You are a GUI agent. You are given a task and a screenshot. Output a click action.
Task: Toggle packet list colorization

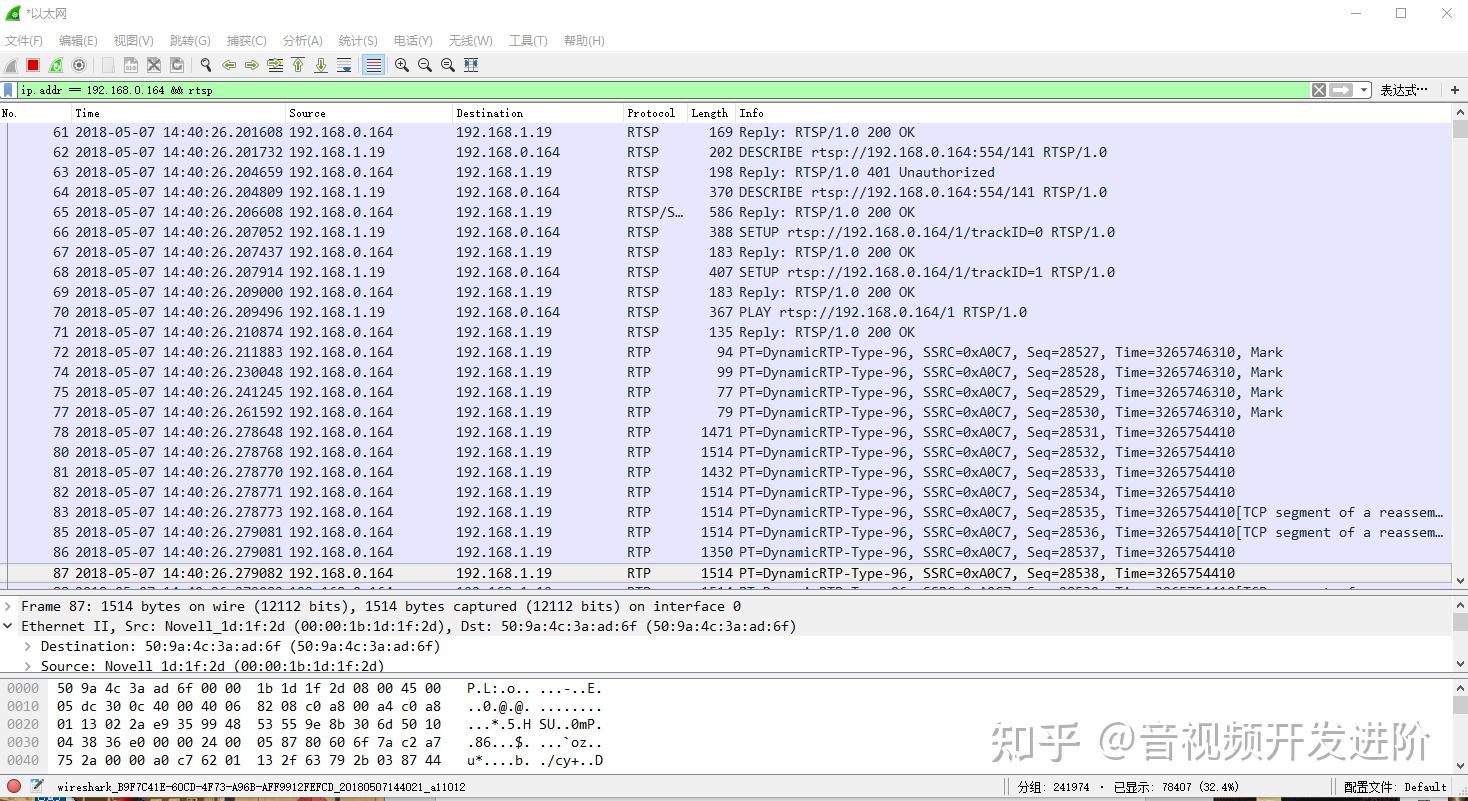point(373,65)
